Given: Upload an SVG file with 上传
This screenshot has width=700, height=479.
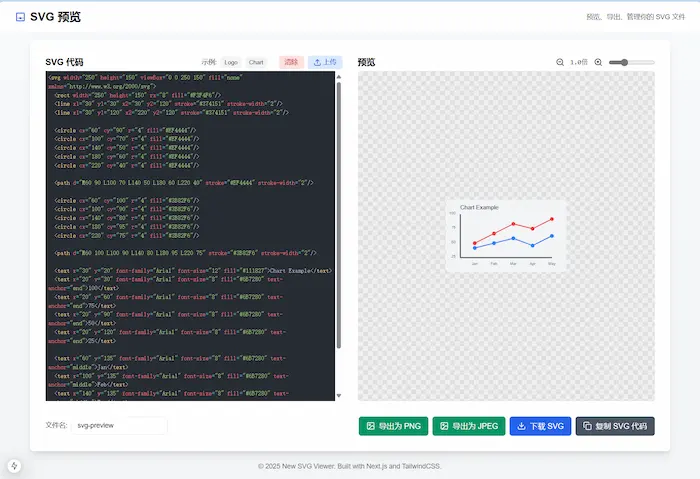Looking at the screenshot, I should tap(324, 62).
